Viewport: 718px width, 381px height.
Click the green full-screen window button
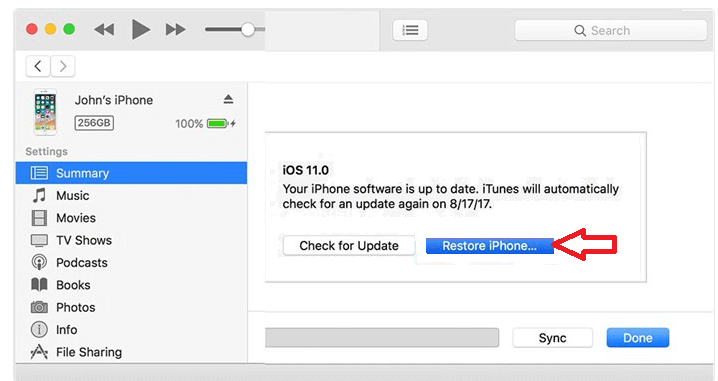click(x=69, y=29)
